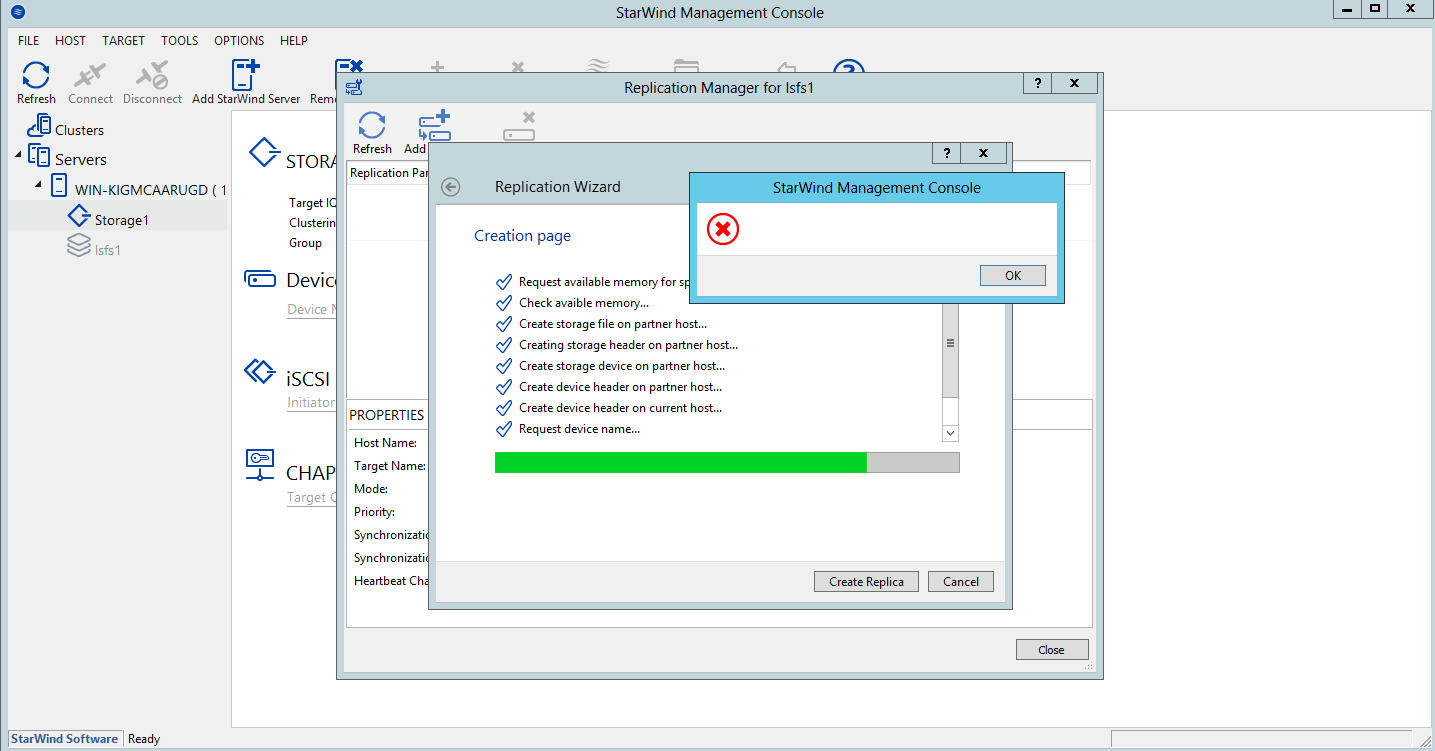
Task: Click the Clusters node icon
Action: [x=39, y=126]
